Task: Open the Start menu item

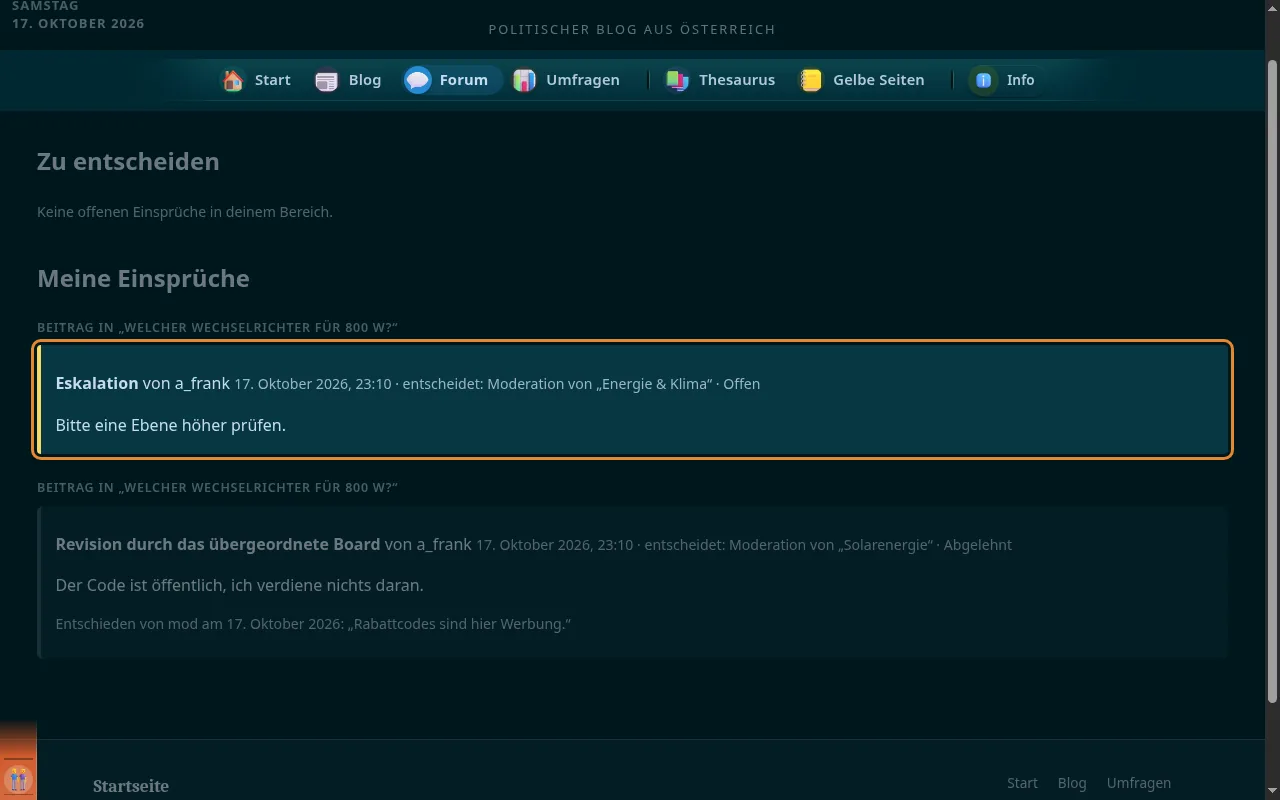Action: (x=258, y=80)
